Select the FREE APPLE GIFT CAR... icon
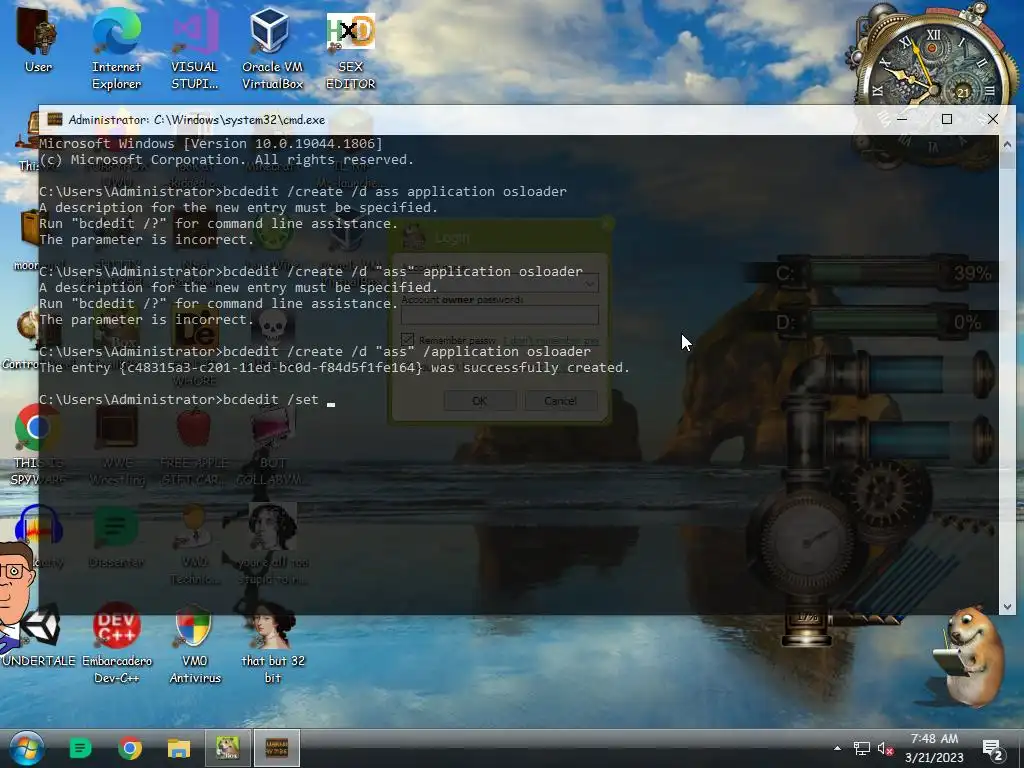Image resolution: width=1024 pixels, height=768 pixels. coord(194,444)
